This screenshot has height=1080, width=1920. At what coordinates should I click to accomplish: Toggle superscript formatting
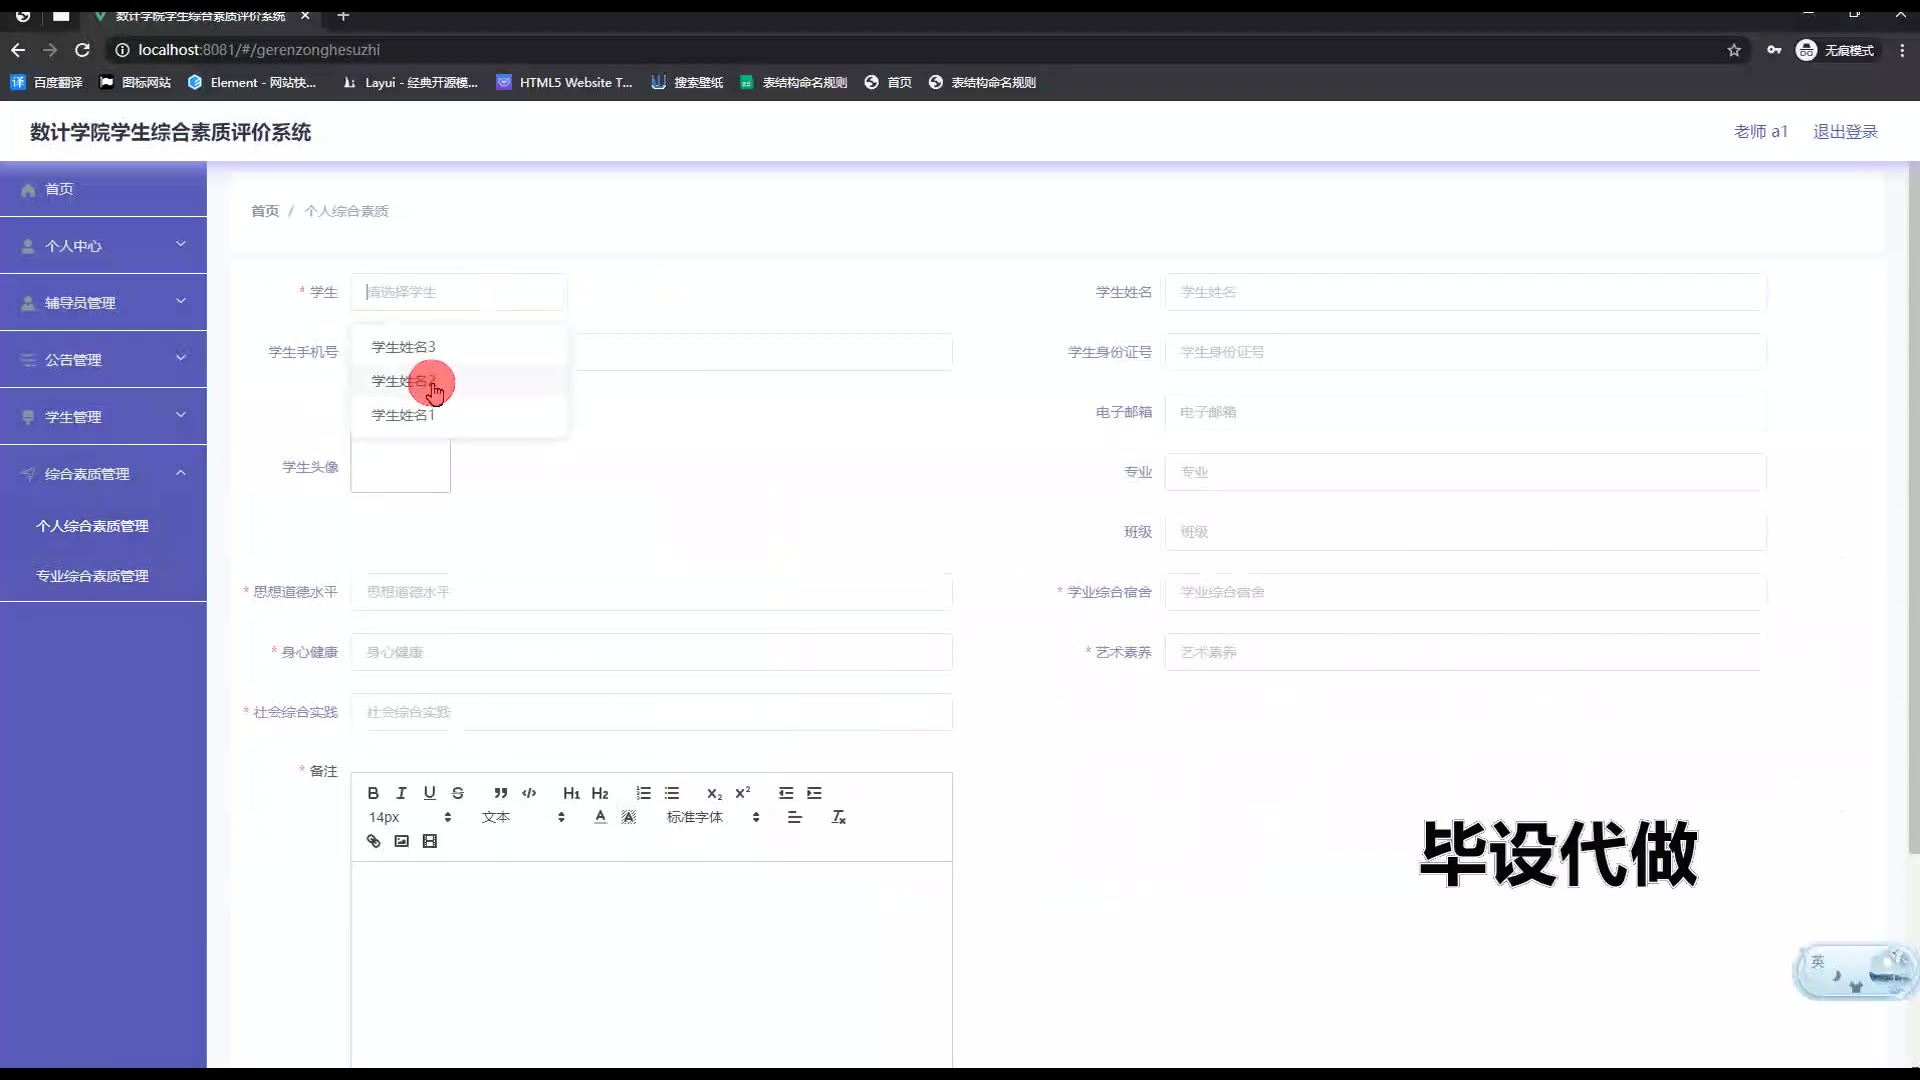tap(742, 793)
